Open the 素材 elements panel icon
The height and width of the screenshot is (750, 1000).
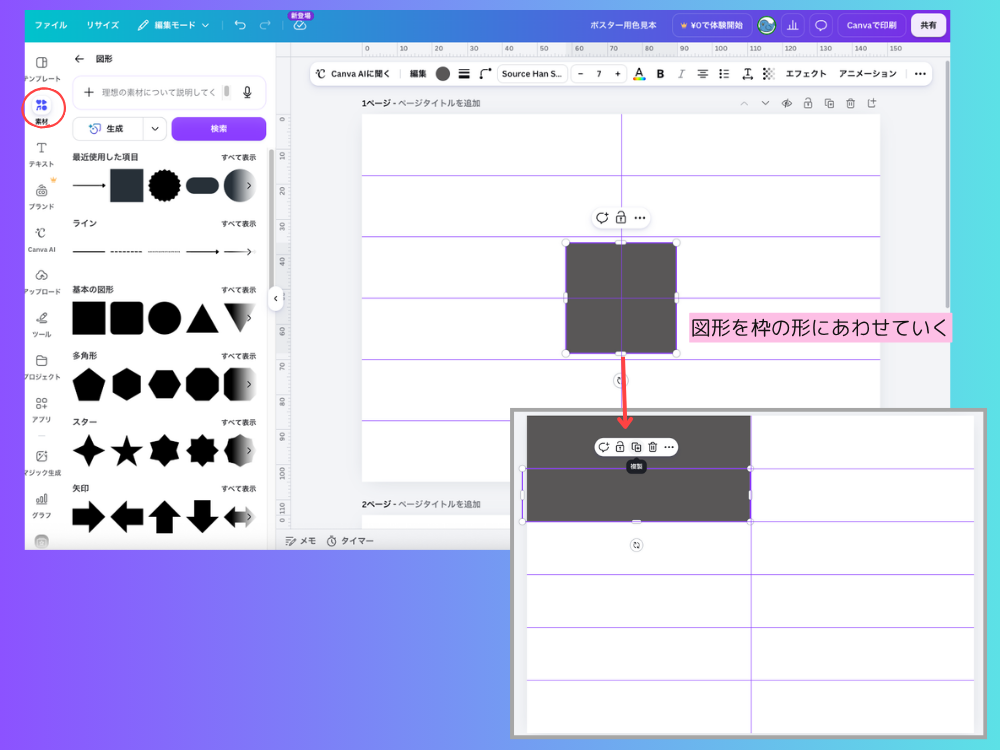click(x=41, y=109)
